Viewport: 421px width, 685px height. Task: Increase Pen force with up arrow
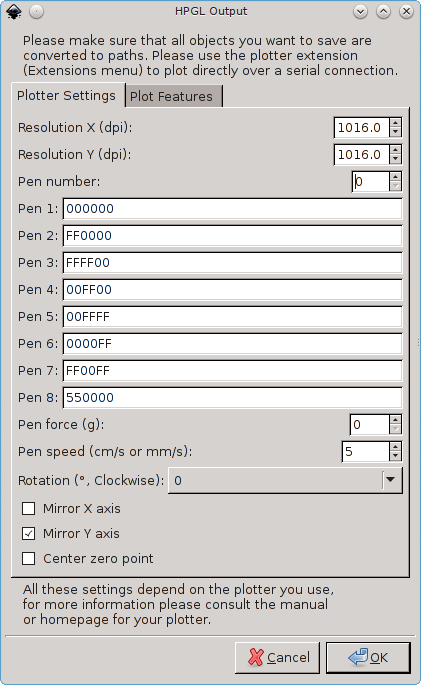pos(395,420)
